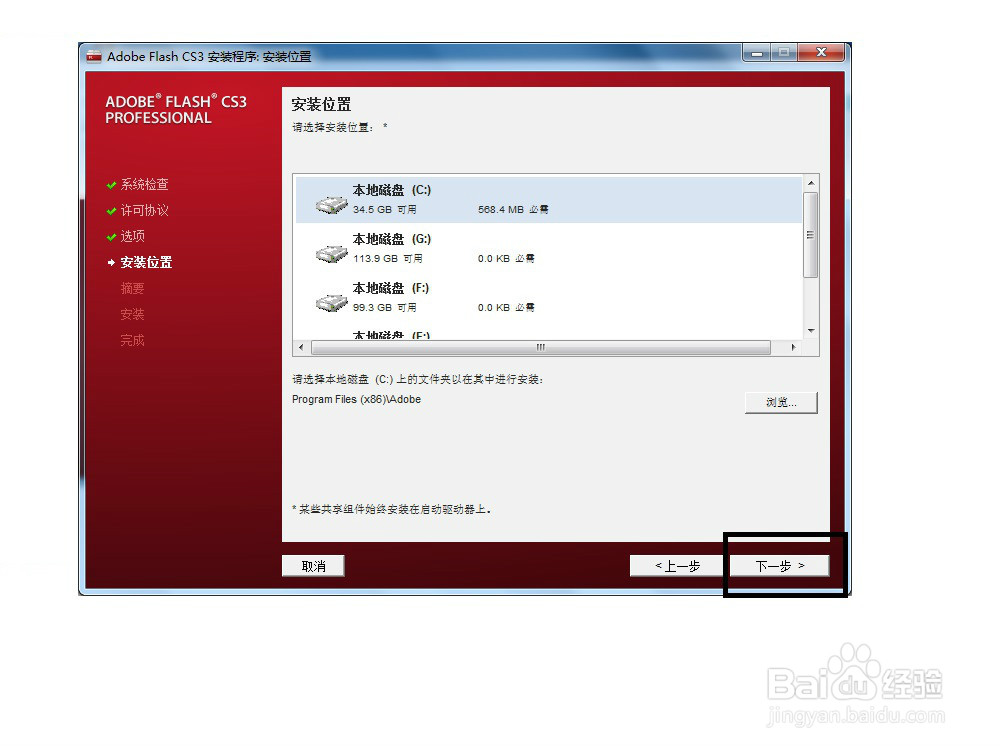Click the 摘要 step in sidebar

133,288
